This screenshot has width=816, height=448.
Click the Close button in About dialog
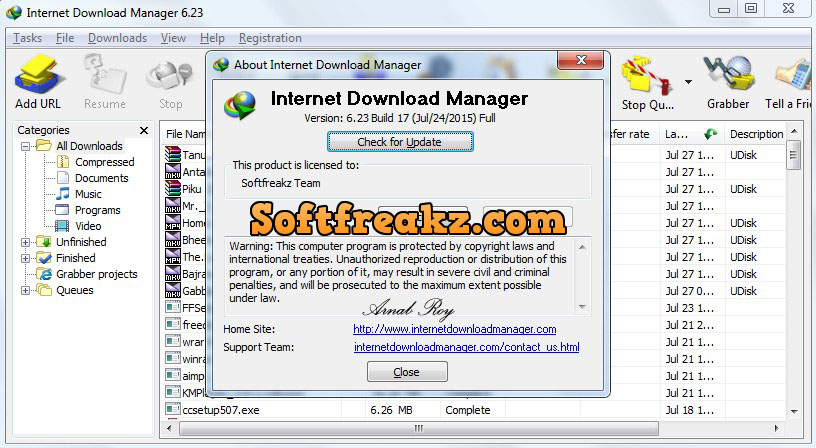pos(406,372)
